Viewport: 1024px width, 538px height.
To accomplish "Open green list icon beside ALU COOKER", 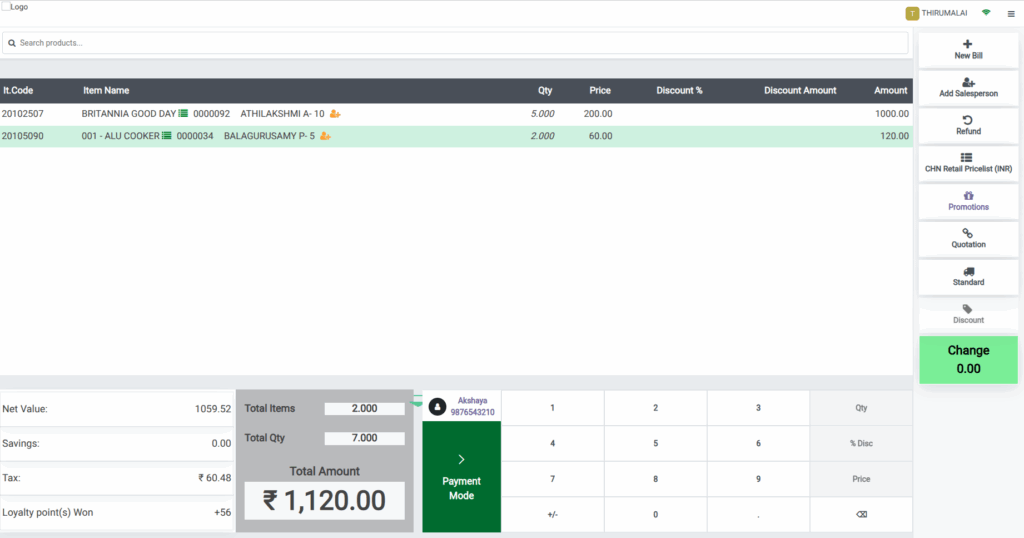I will (167, 136).
